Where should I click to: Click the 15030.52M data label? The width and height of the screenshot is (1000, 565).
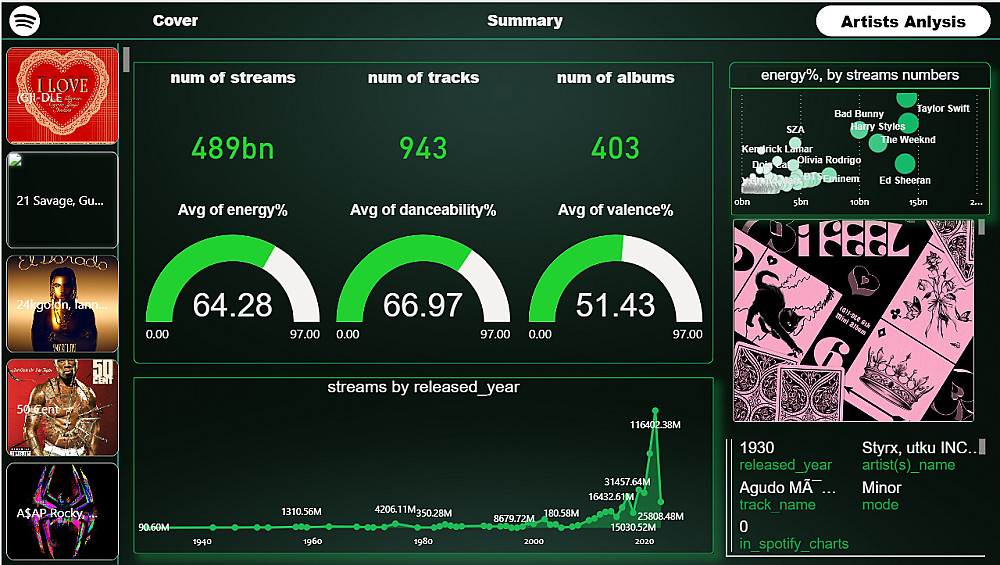click(x=633, y=527)
